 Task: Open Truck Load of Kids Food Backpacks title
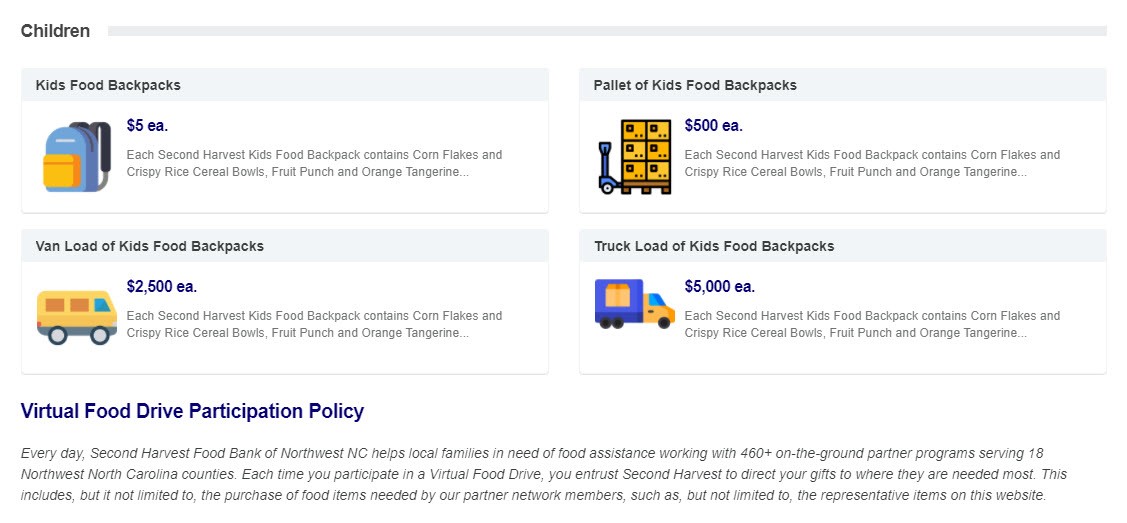click(x=714, y=246)
